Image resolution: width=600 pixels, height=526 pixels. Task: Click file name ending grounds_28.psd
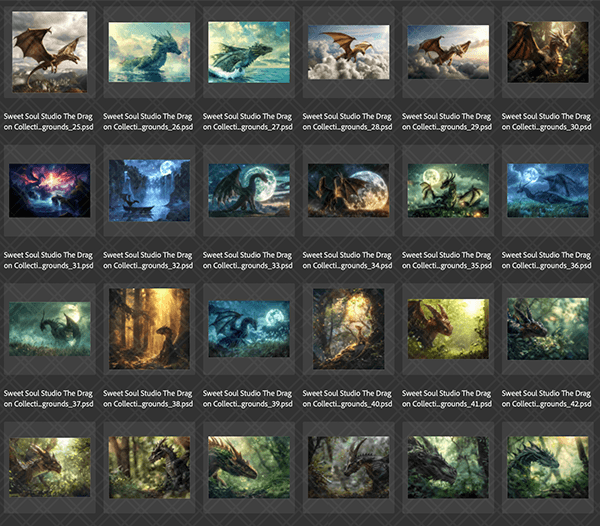coord(347,122)
